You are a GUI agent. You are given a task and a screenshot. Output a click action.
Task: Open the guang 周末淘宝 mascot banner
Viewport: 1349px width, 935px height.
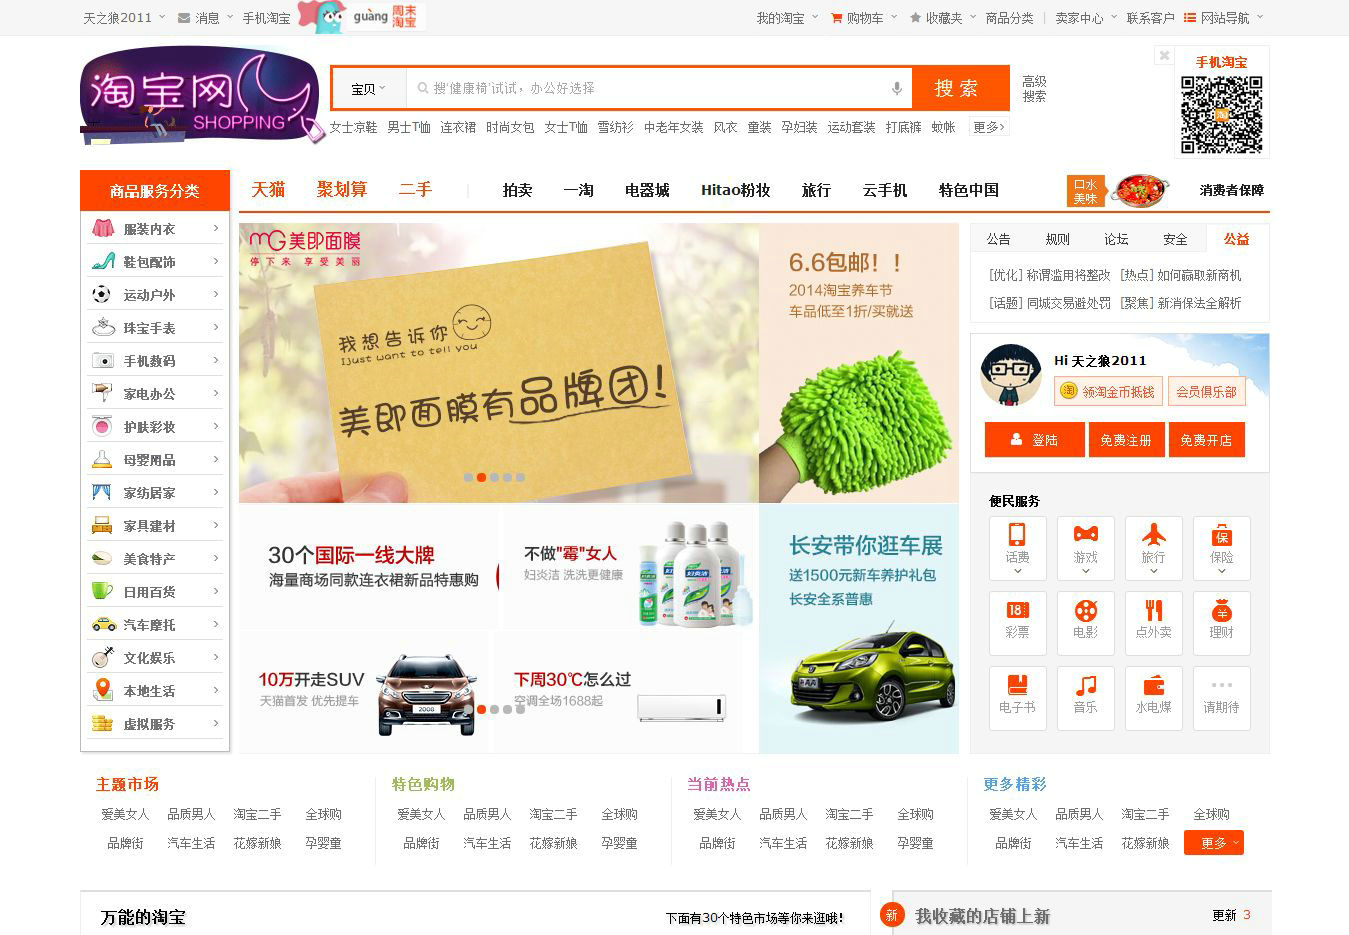[362, 17]
